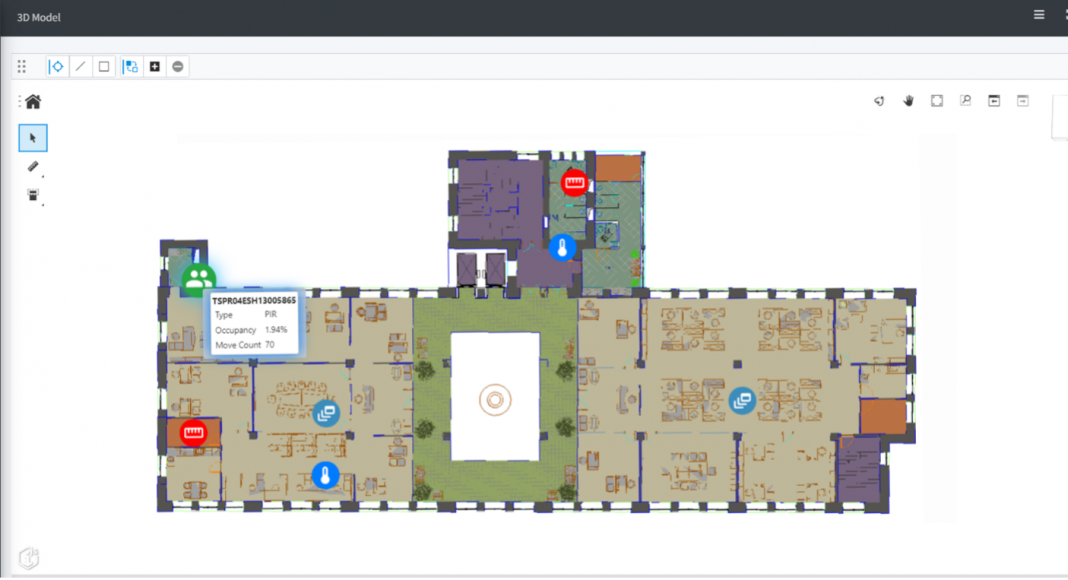Open the hamburger menu in the header
The width and height of the screenshot is (1068, 580).
(1039, 15)
